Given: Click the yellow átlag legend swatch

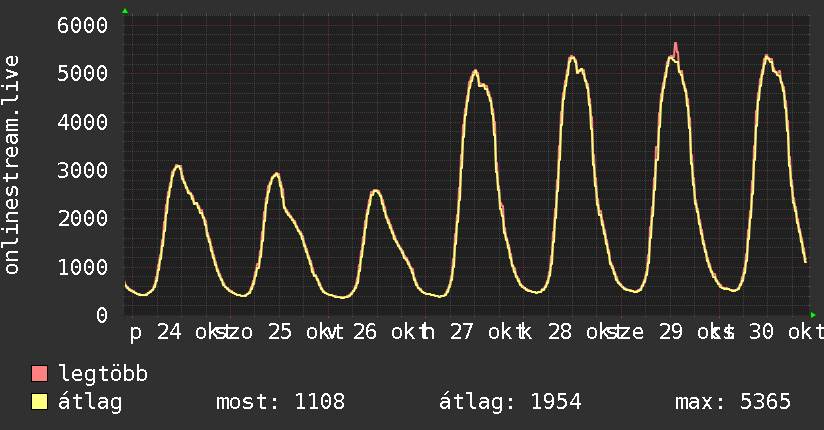Looking at the screenshot, I should 39,402.
